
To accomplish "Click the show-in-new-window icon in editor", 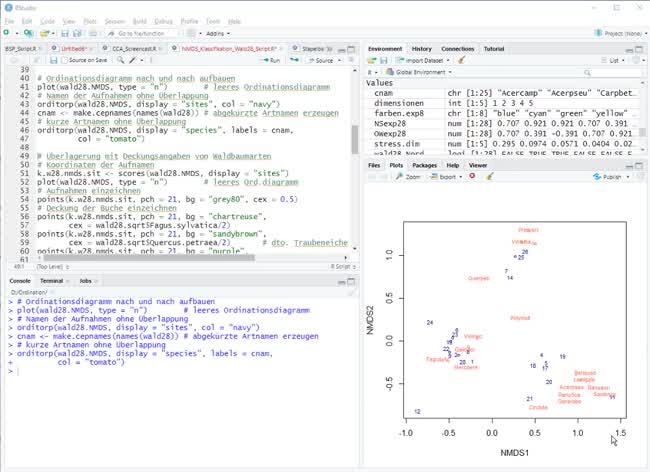I will click(x=36, y=61).
